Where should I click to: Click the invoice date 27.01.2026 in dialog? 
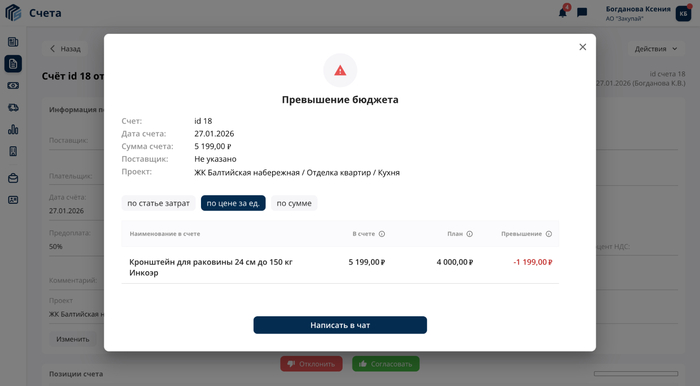coord(214,133)
